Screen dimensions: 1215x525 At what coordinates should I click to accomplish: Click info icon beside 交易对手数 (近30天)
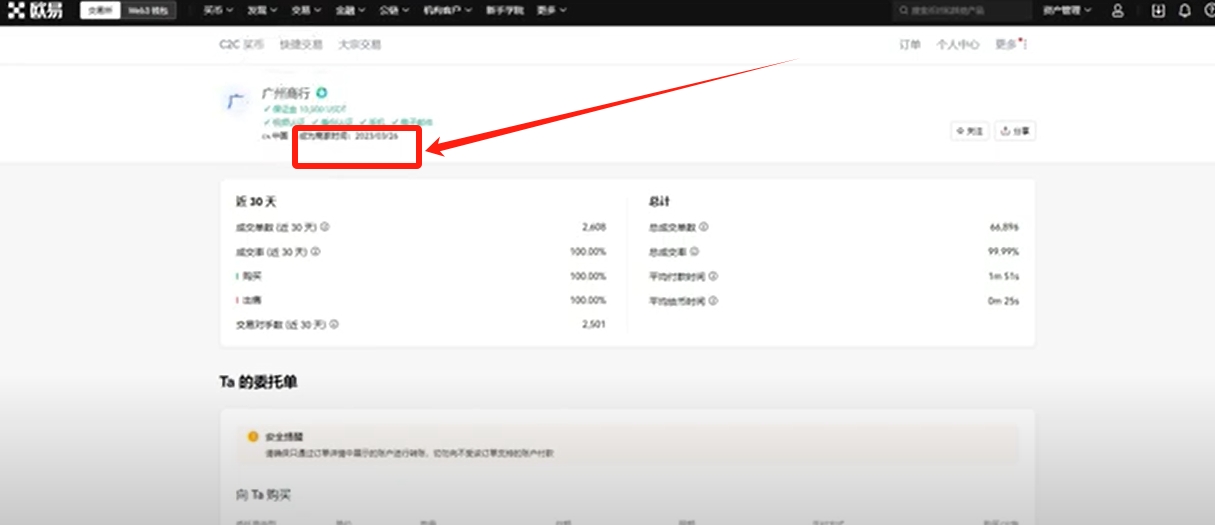pos(334,324)
